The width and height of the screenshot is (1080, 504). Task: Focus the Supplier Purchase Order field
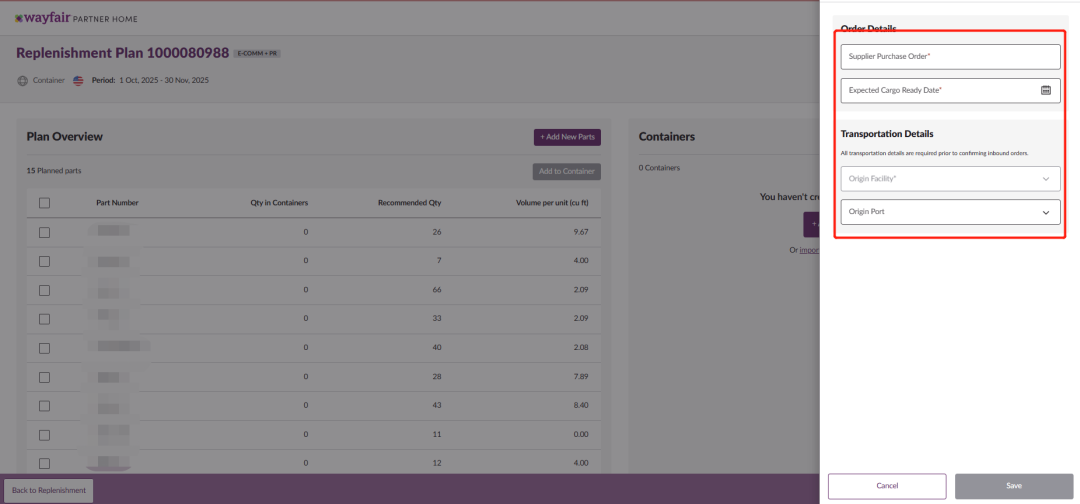(950, 57)
